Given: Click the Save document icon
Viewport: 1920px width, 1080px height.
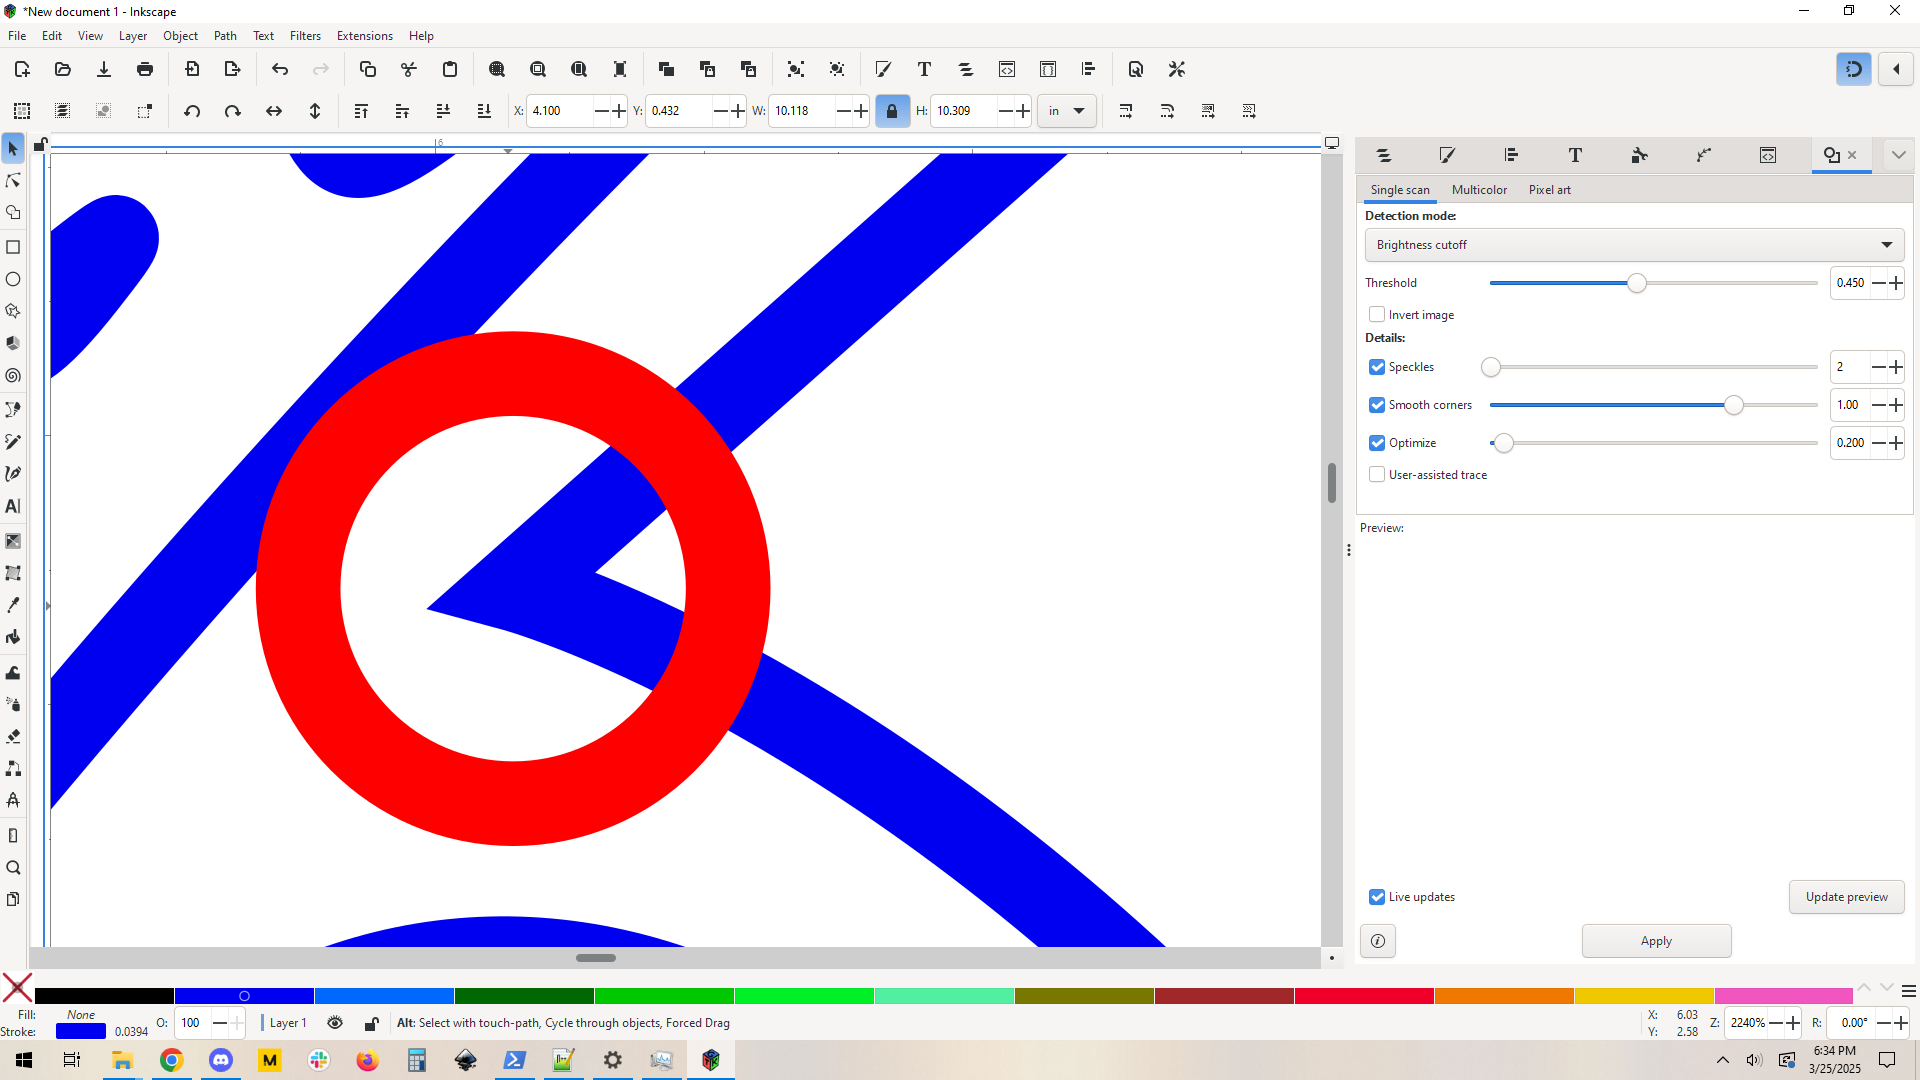Looking at the screenshot, I should (x=104, y=69).
